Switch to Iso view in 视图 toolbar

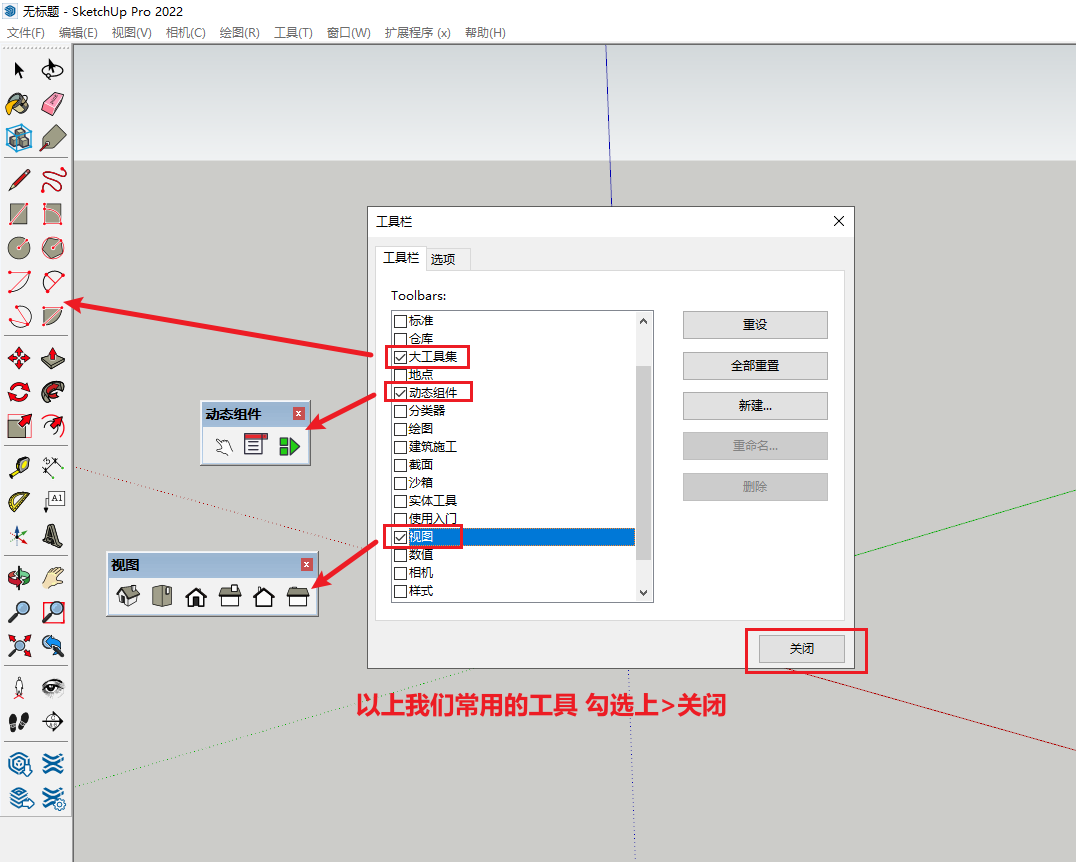(128, 597)
